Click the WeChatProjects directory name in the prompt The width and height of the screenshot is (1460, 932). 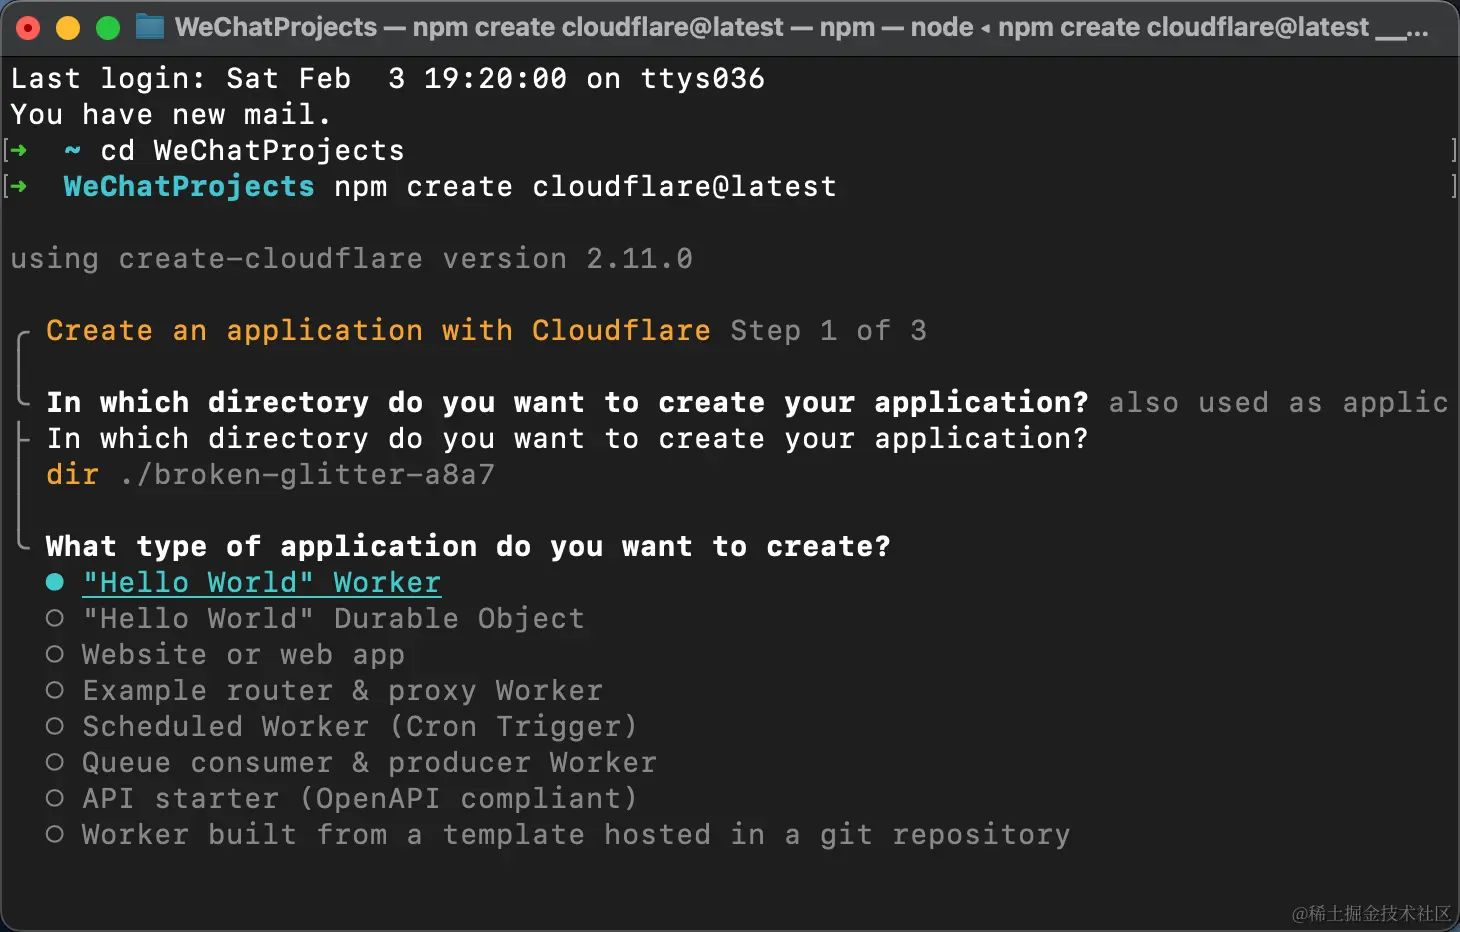click(x=188, y=186)
